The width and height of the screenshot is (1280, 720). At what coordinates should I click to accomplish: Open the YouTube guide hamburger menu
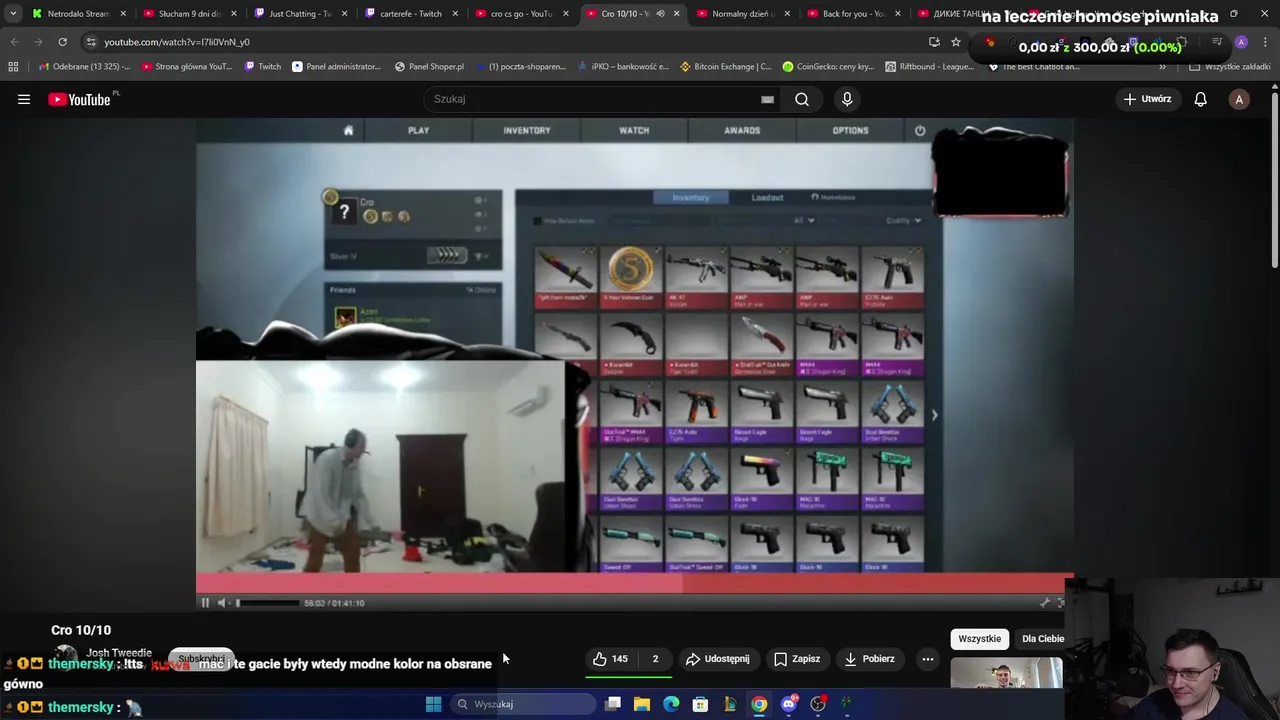(24, 99)
